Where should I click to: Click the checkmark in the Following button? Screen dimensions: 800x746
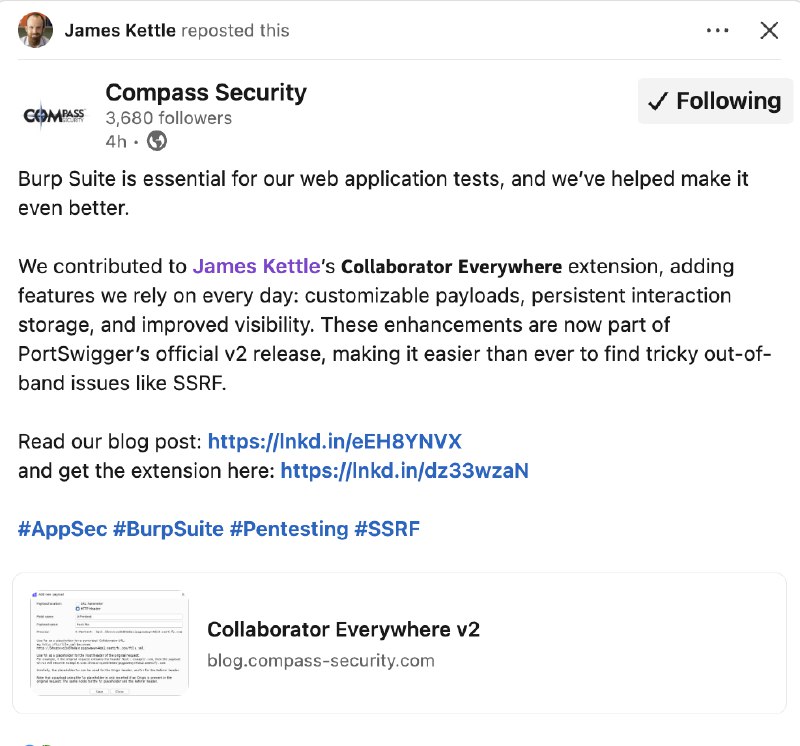[661, 100]
